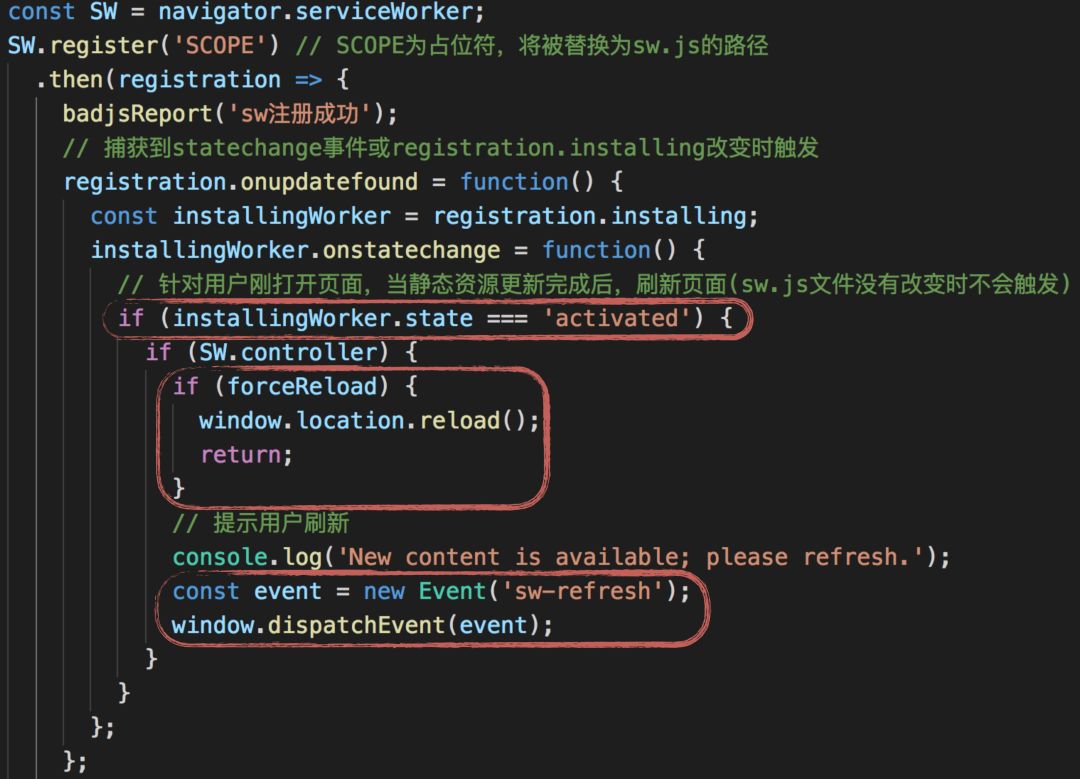
Task: Click the installingWorker.state expression
Action: 322,318
